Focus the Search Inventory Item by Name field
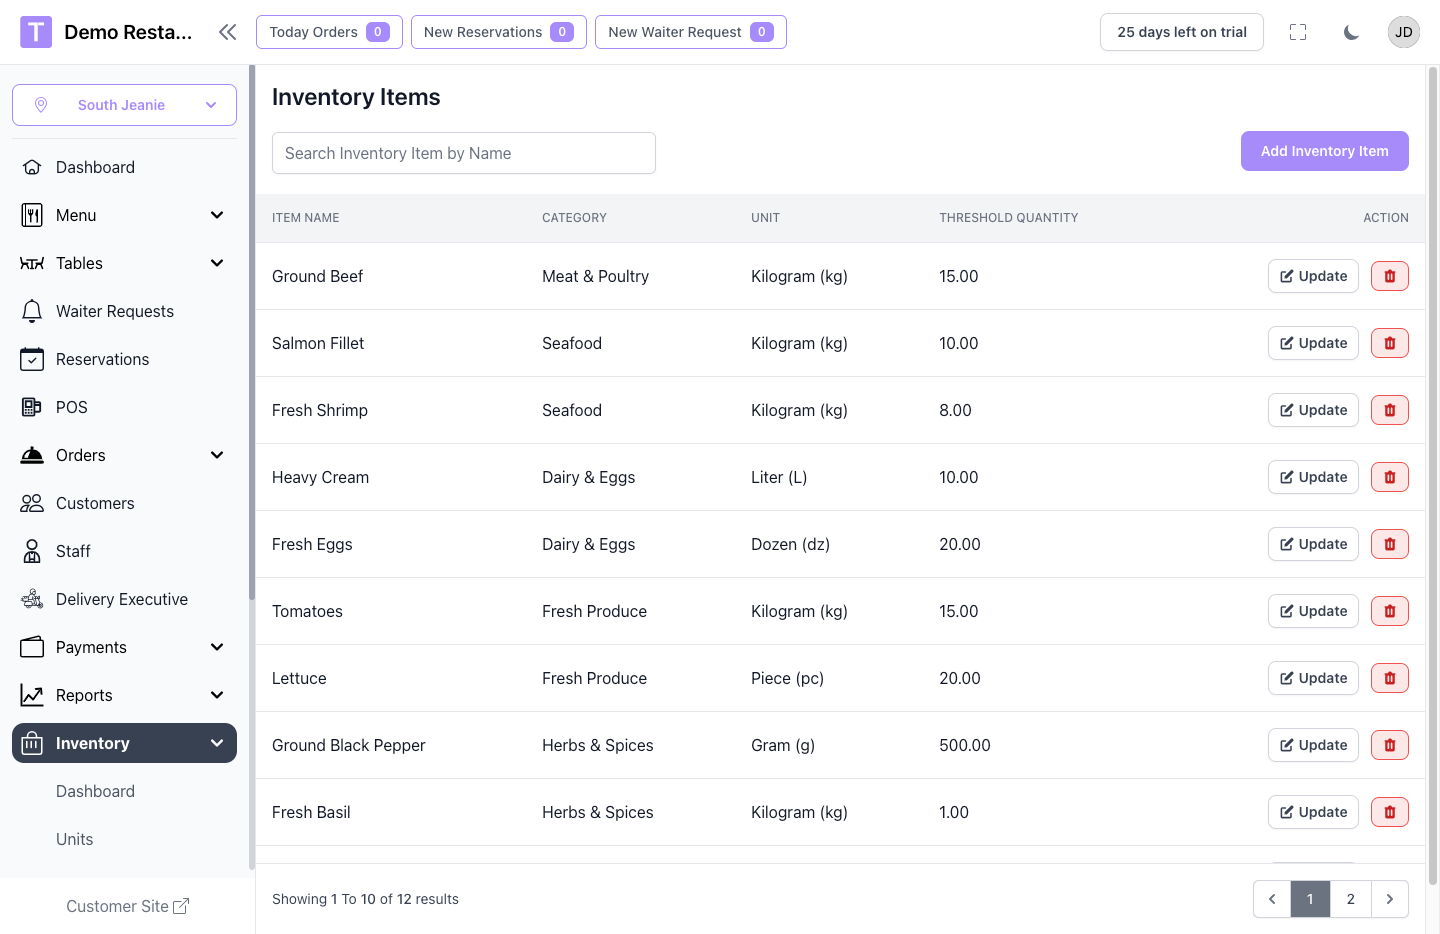Image resolution: width=1440 pixels, height=934 pixels. coord(464,153)
